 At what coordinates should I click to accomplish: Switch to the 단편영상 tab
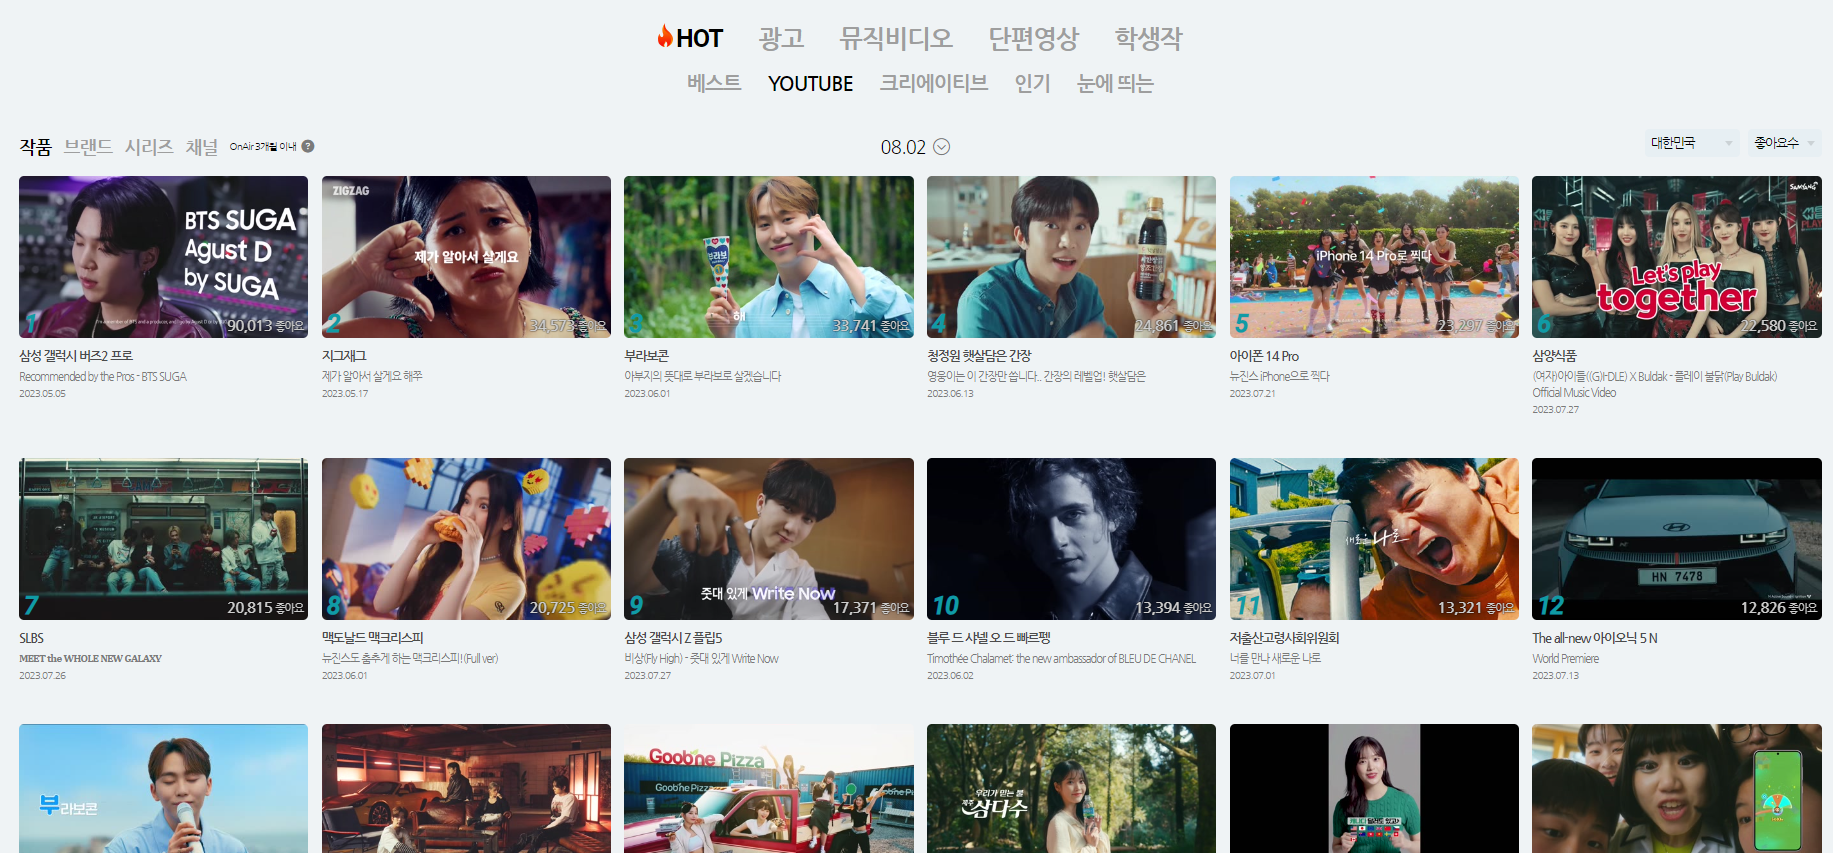(x=1033, y=38)
